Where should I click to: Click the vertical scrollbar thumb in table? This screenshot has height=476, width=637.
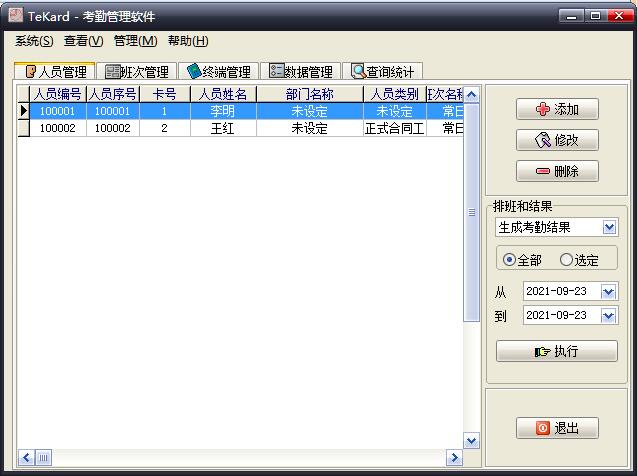click(472, 212)
